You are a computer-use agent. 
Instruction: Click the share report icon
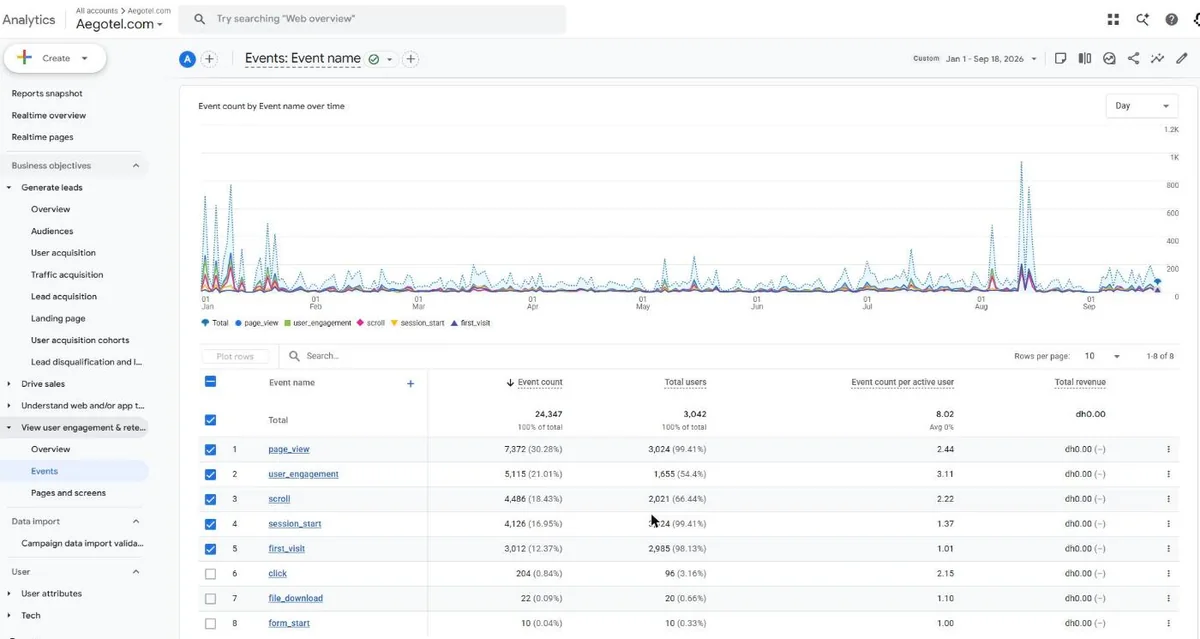(1133, 59)
